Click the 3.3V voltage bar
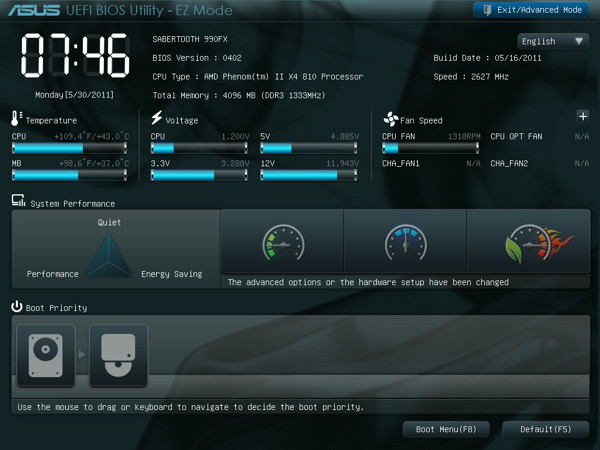This screenshot has width=600, height=450. 199,175
